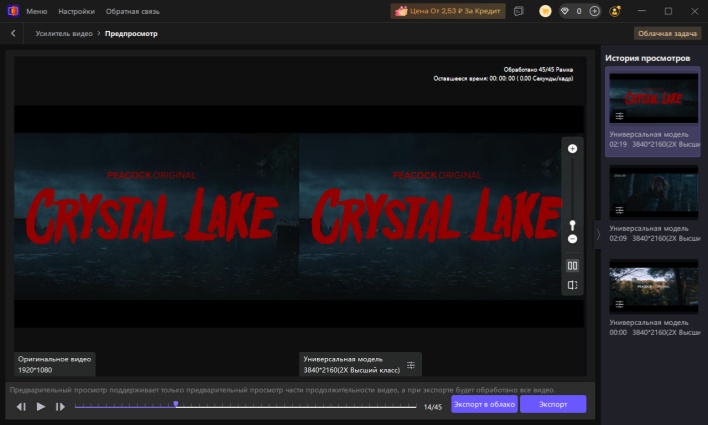Click the Оригинальное видео label
The width and height of the screenshot is (708, 425).
[55, 359]
